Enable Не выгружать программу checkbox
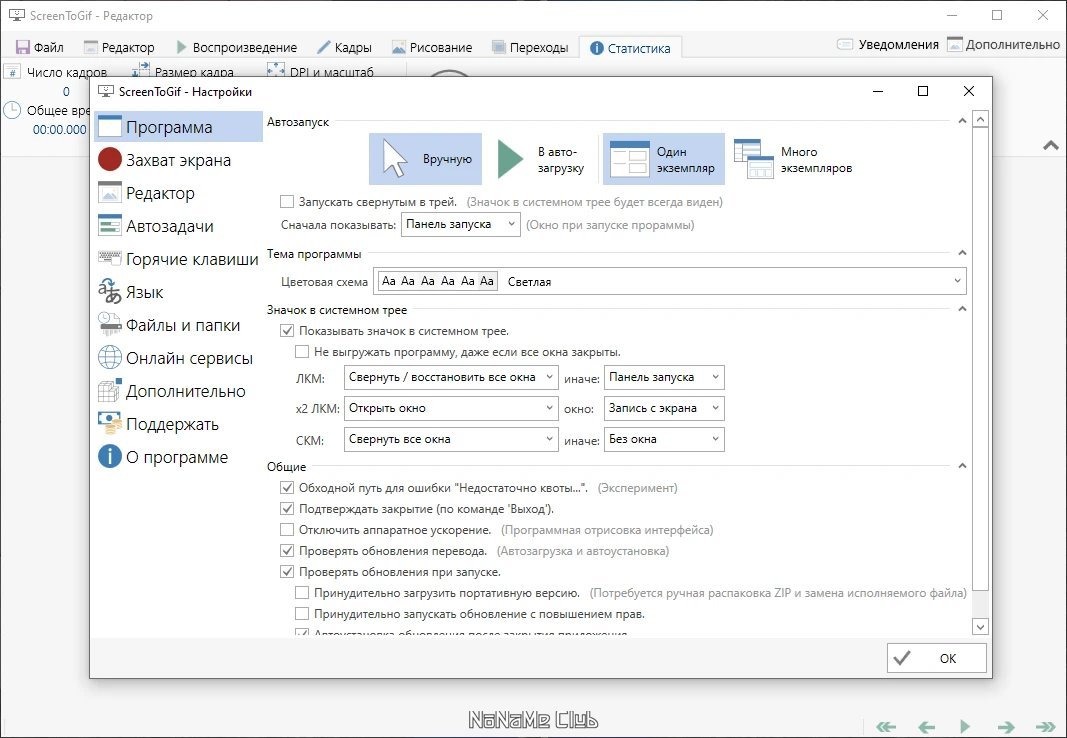 pyautogui.click(x=301, y=352)
